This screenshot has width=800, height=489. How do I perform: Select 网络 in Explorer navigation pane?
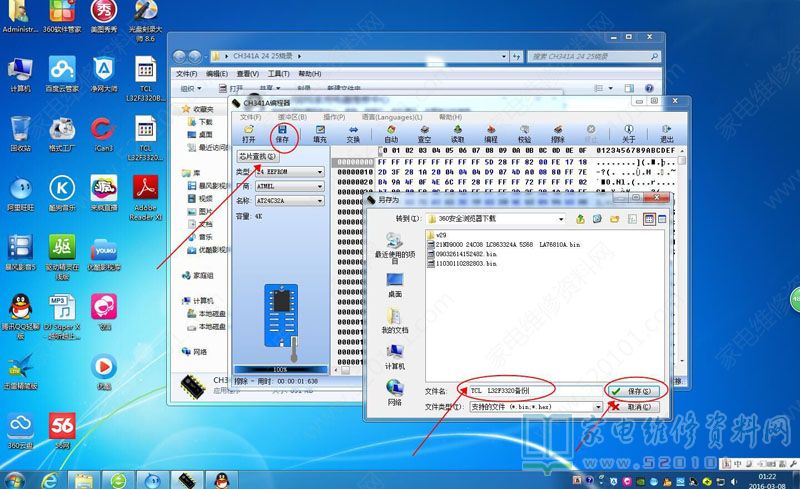pos(194,352)
